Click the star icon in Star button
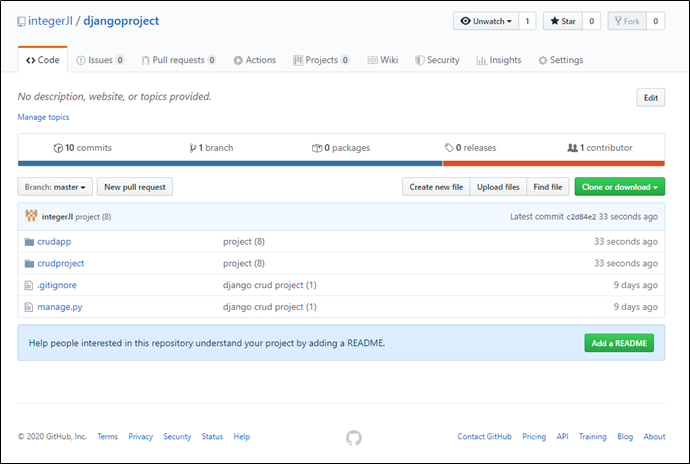Viewport: 690px width, 464px height. coord(554,21)
